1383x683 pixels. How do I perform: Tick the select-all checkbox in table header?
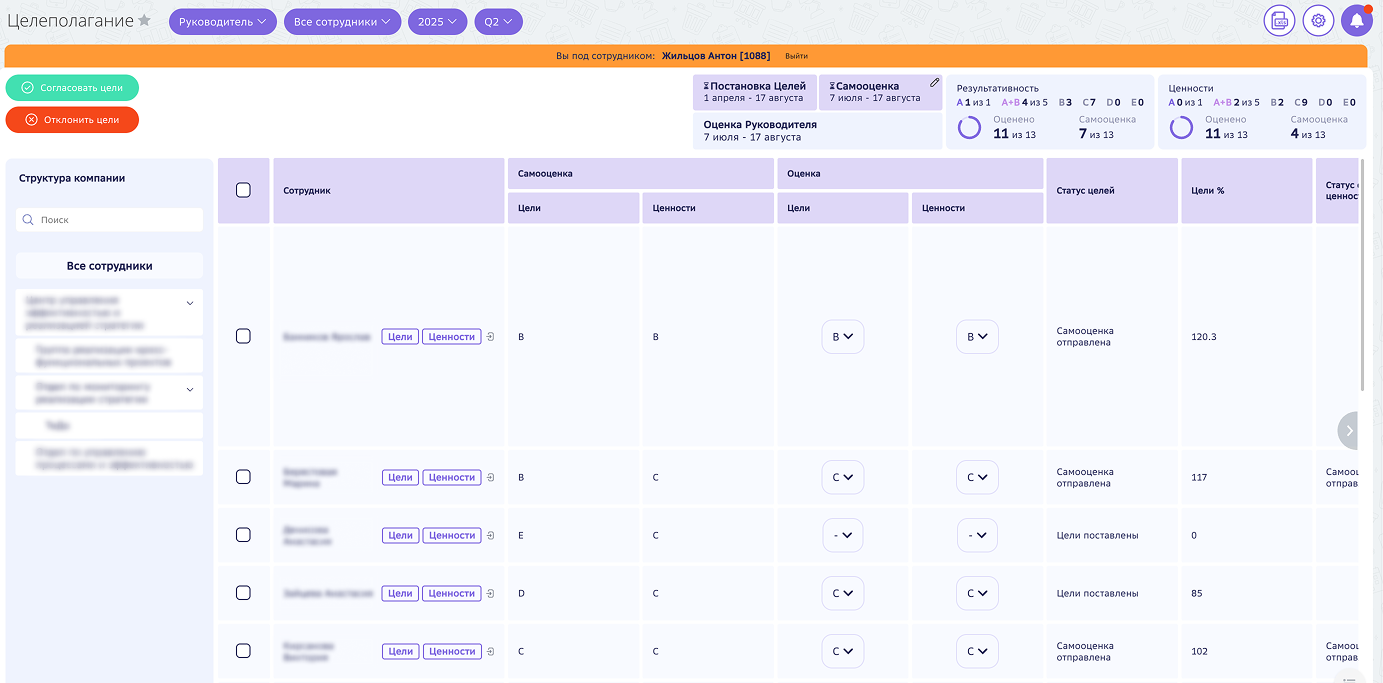pyautogui.click(x=243, y=190)
